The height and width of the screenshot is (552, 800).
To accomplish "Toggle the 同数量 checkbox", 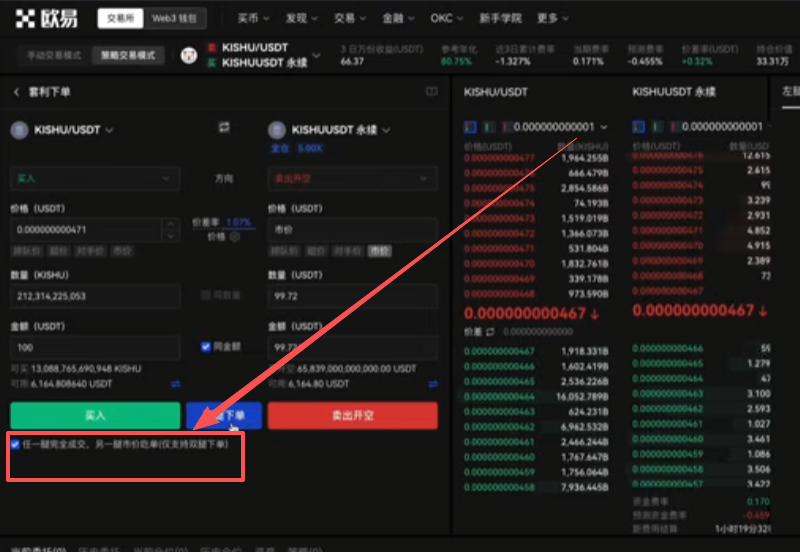I will (x=206, y=295).
